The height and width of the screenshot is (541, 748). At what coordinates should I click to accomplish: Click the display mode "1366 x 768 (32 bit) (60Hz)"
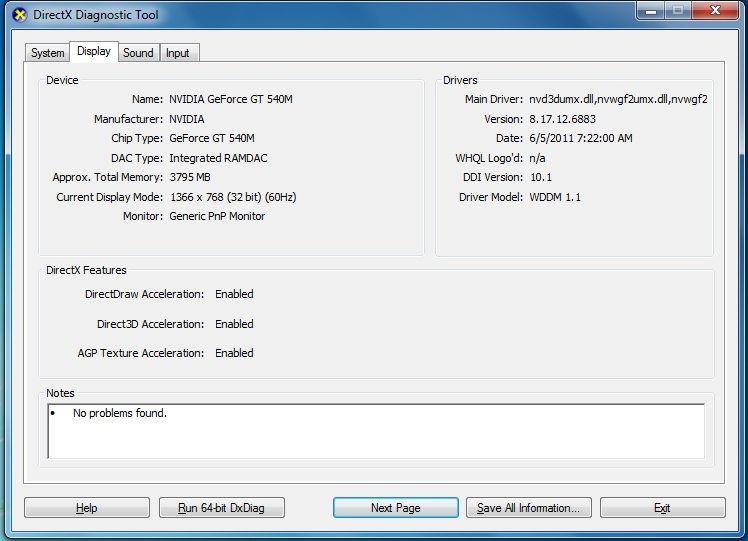[233, 197]
